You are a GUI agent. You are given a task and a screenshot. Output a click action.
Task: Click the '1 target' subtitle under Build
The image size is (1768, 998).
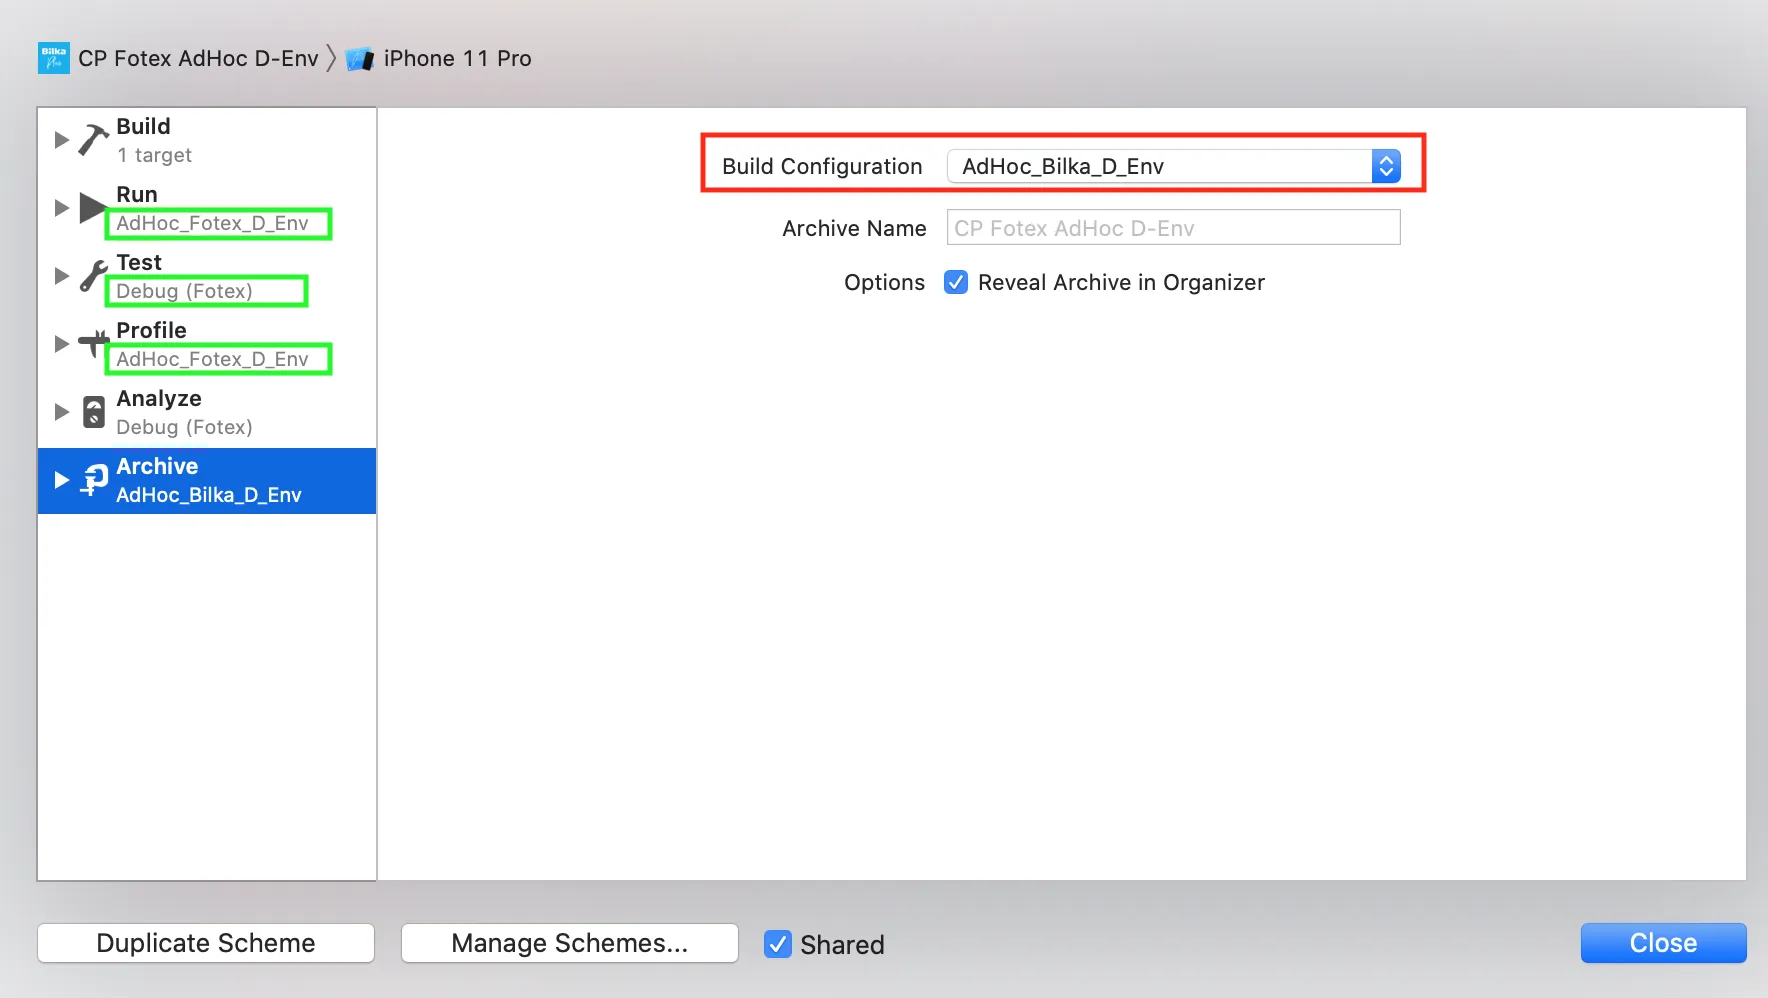[154, 155]
